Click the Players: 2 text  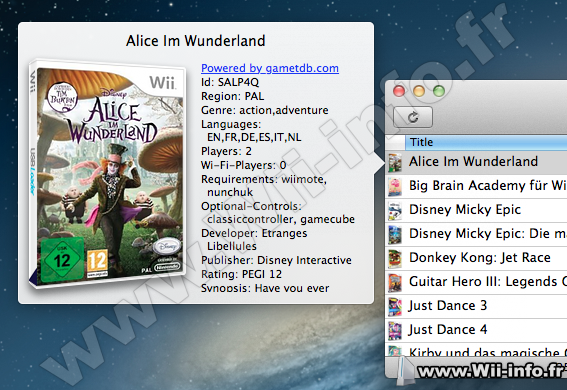click(226, 151)
